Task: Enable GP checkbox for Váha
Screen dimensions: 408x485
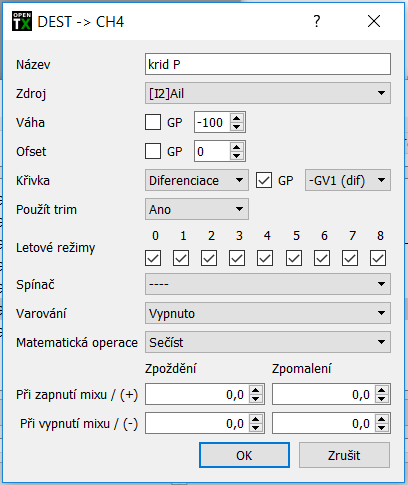Action: pos(153,122)
